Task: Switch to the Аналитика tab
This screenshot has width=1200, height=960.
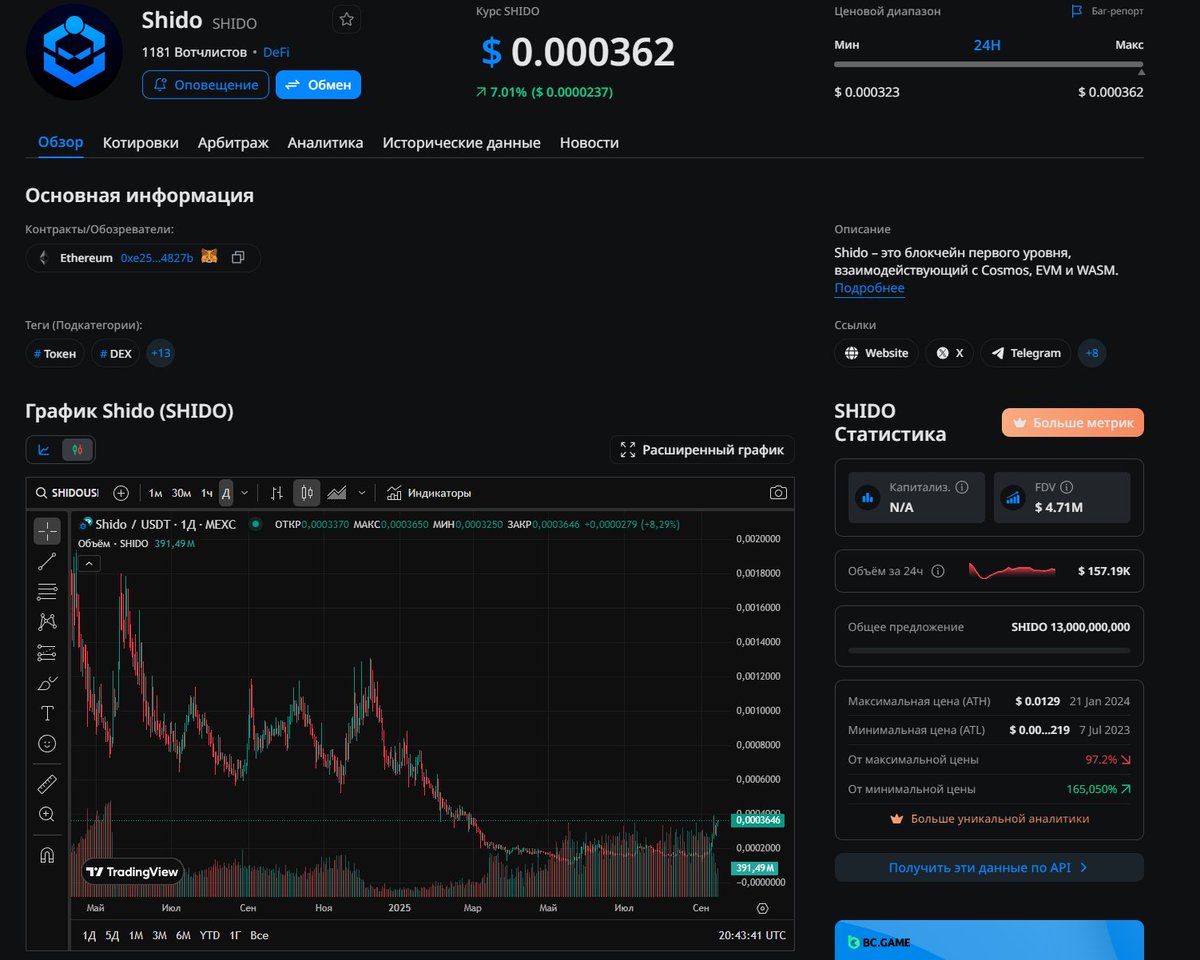Action: point(325,143)
